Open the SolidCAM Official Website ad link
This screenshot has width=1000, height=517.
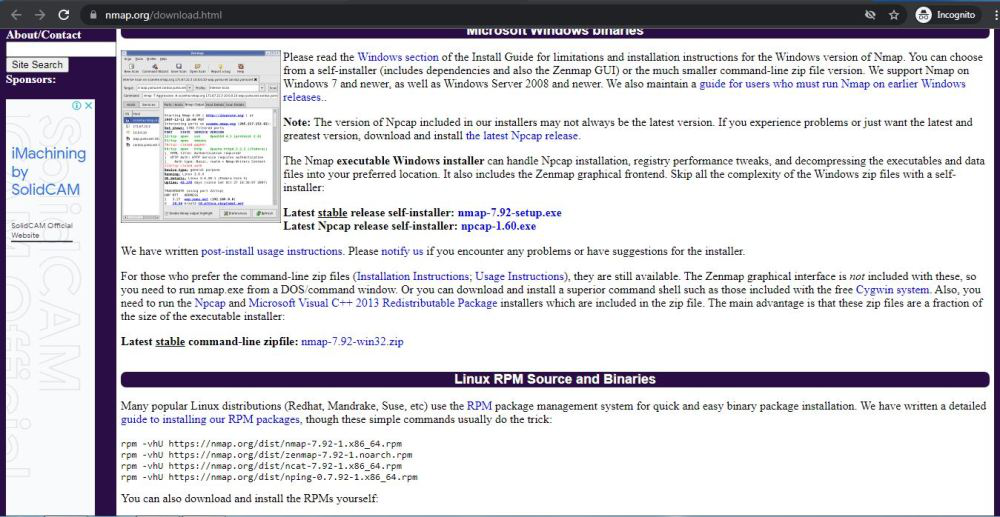[x=41, y=231]
